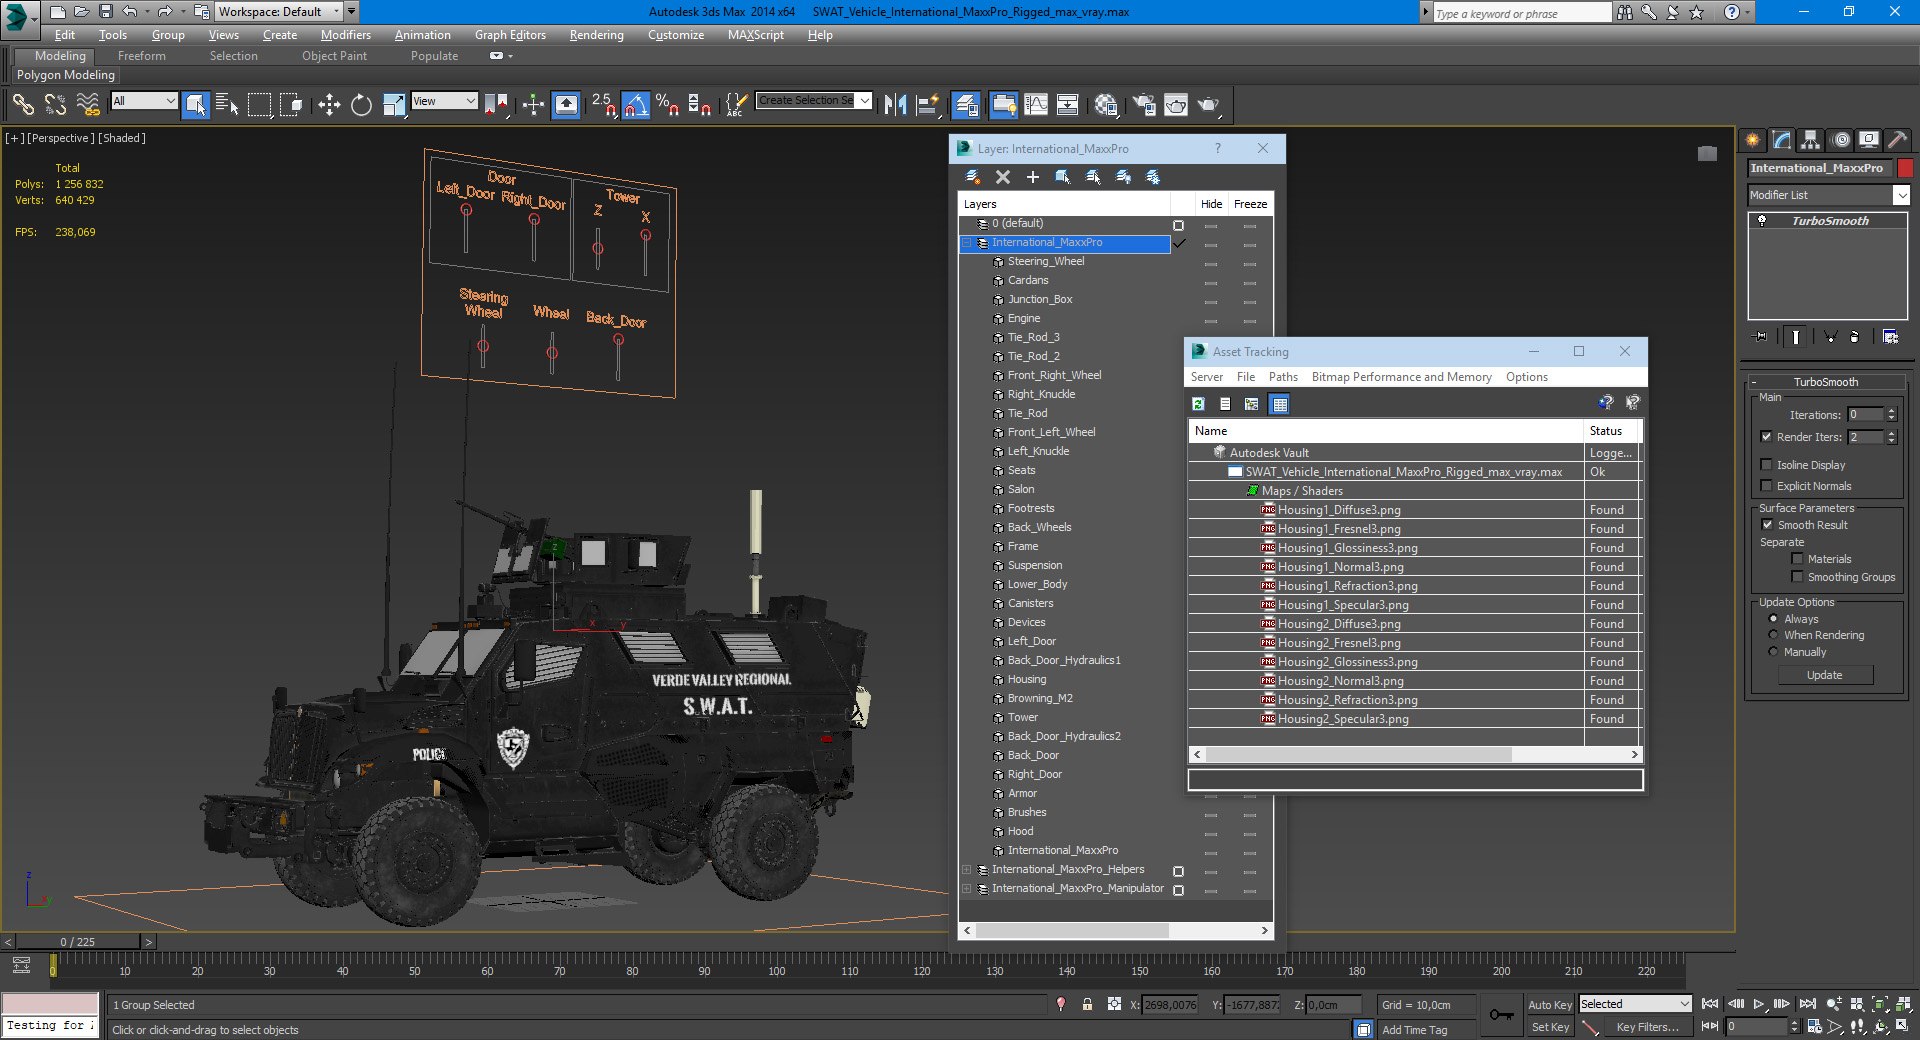Image resolution: width=1920 pixels, height=1040 pixels.
Task: Open Bitmap Performance and Memory menu
Action: tap(1401, 377)
